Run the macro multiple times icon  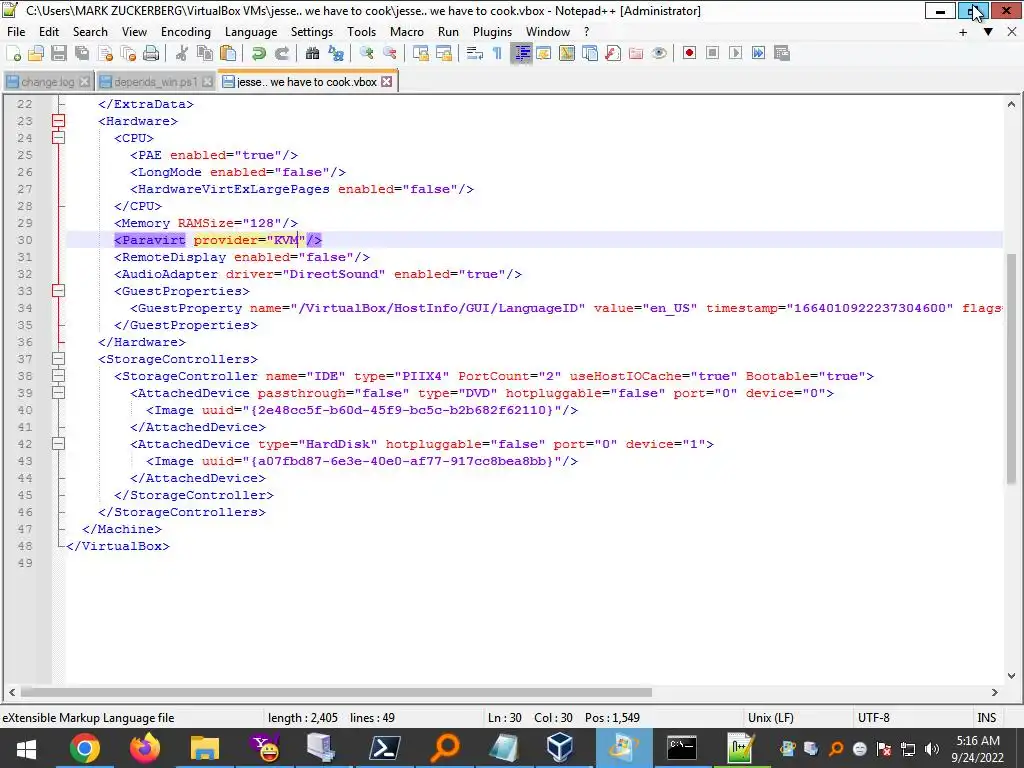758,54
